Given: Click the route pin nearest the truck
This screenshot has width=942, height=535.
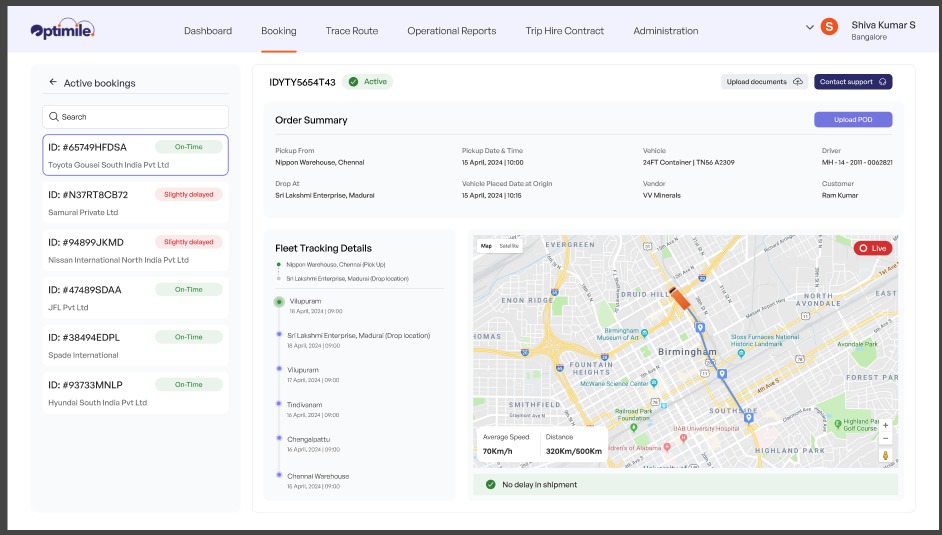Looking at the screenshot, I should click(700, 327).
